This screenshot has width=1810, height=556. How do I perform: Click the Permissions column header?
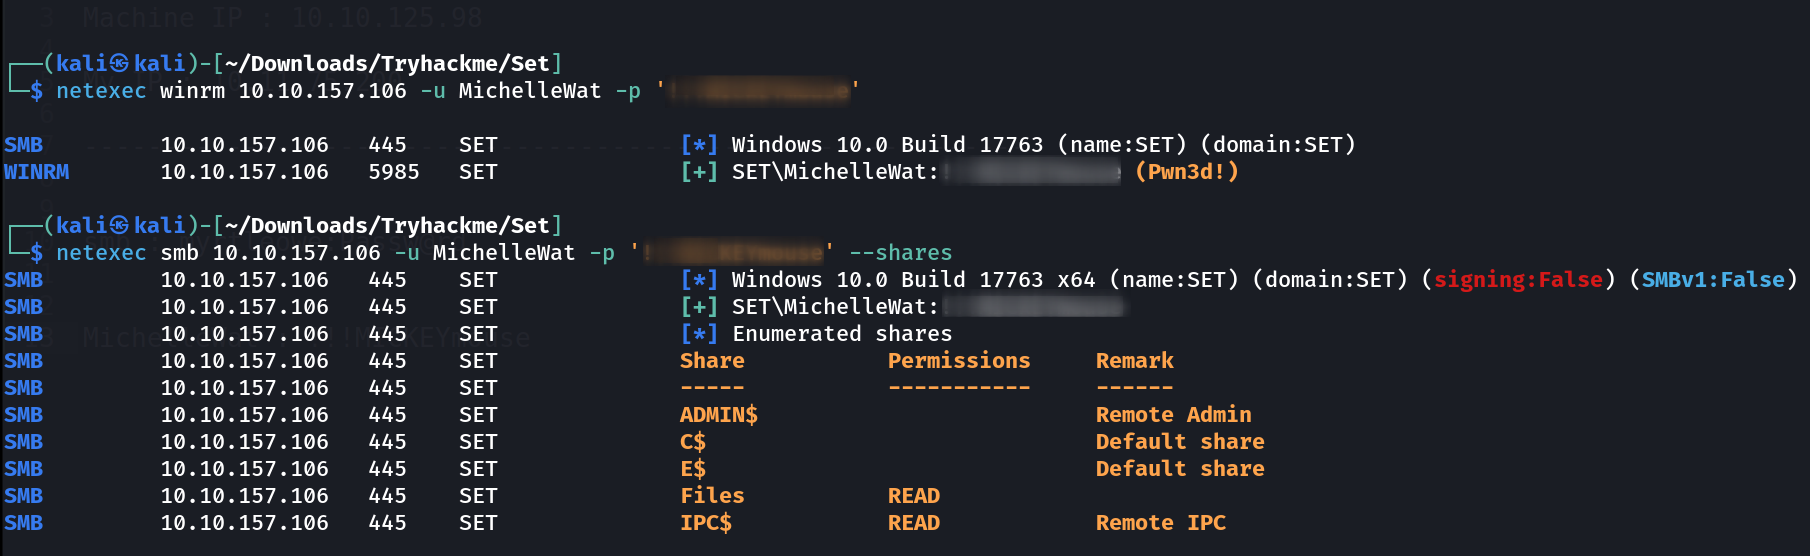(x=959, y=361)
